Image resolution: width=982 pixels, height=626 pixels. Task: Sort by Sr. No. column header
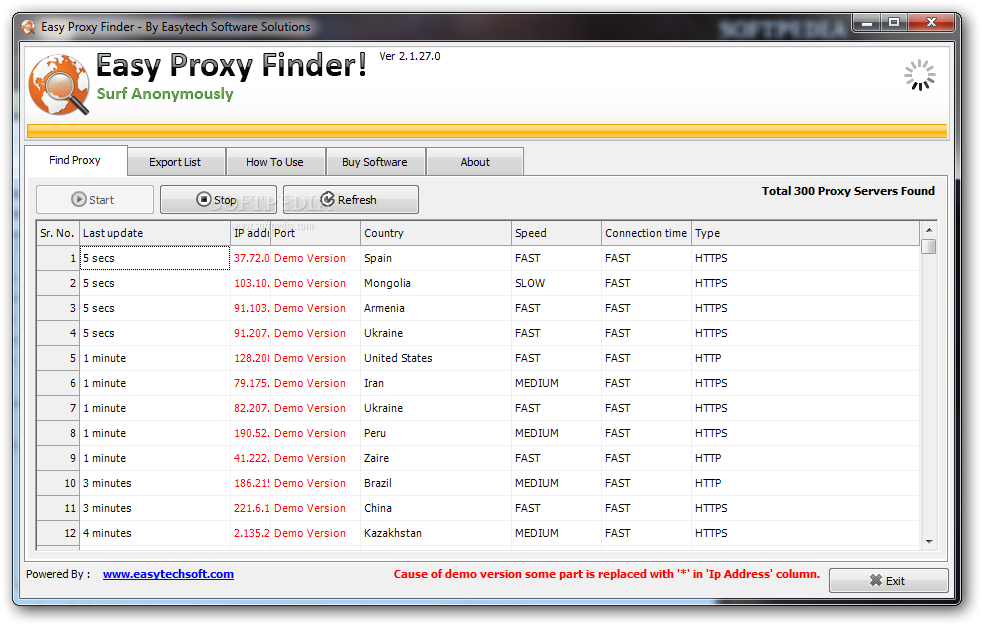point(58,233)
